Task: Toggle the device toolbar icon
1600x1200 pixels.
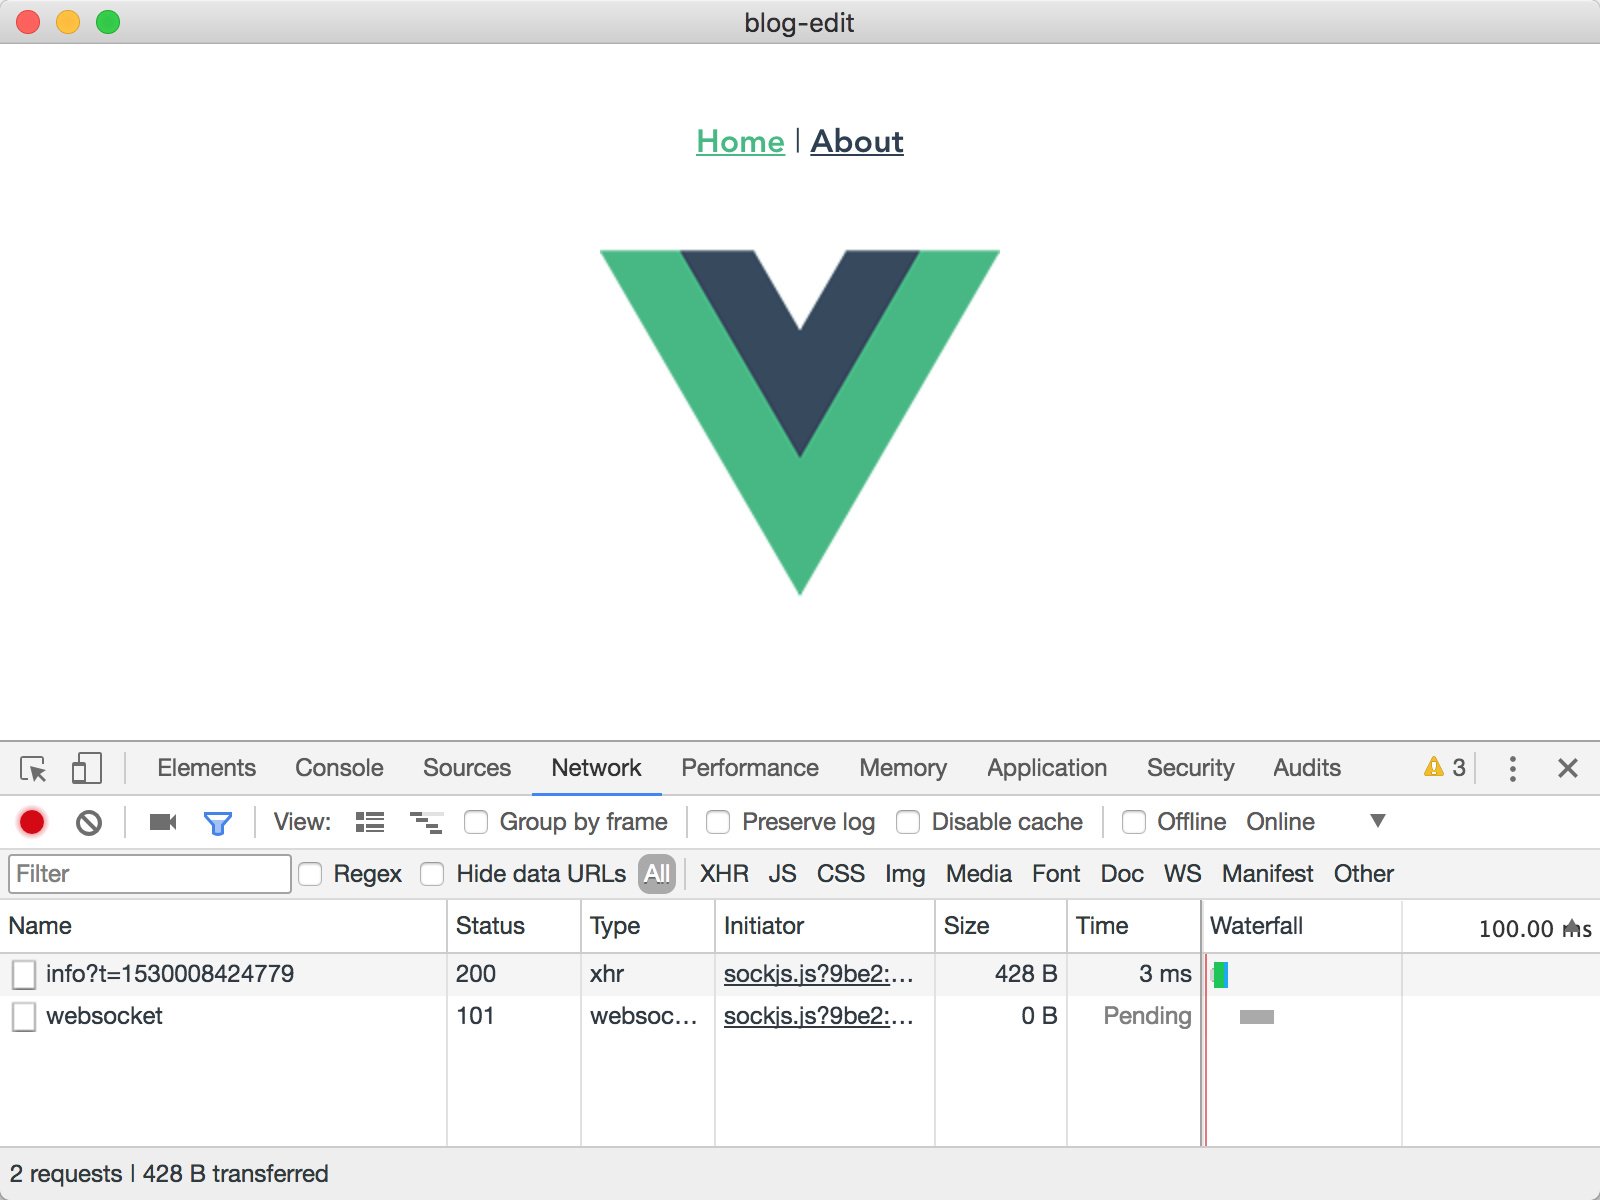Action: click(x=86, y=768)
